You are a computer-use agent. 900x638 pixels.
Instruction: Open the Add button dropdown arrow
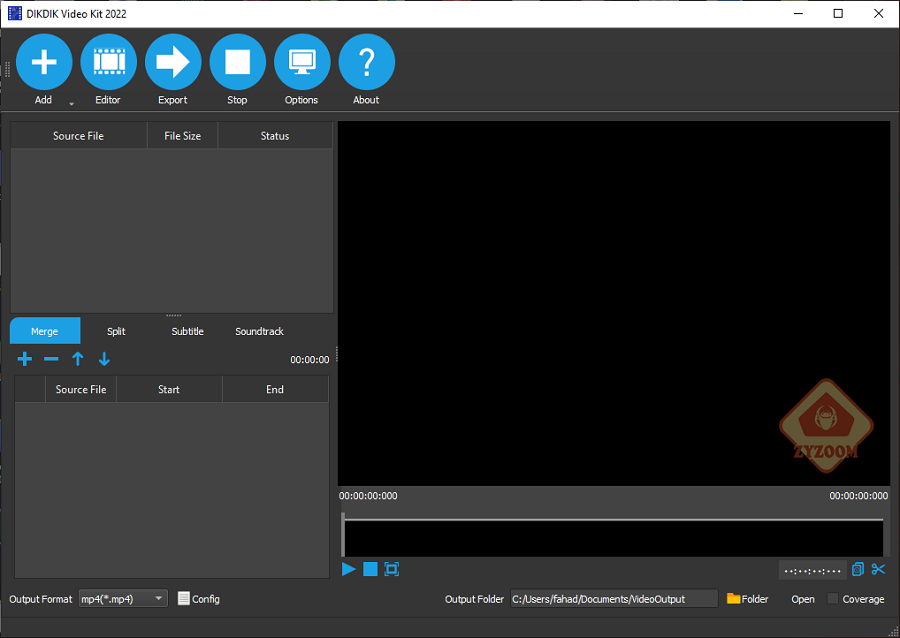pyautogui.click(x=72, y=104)
